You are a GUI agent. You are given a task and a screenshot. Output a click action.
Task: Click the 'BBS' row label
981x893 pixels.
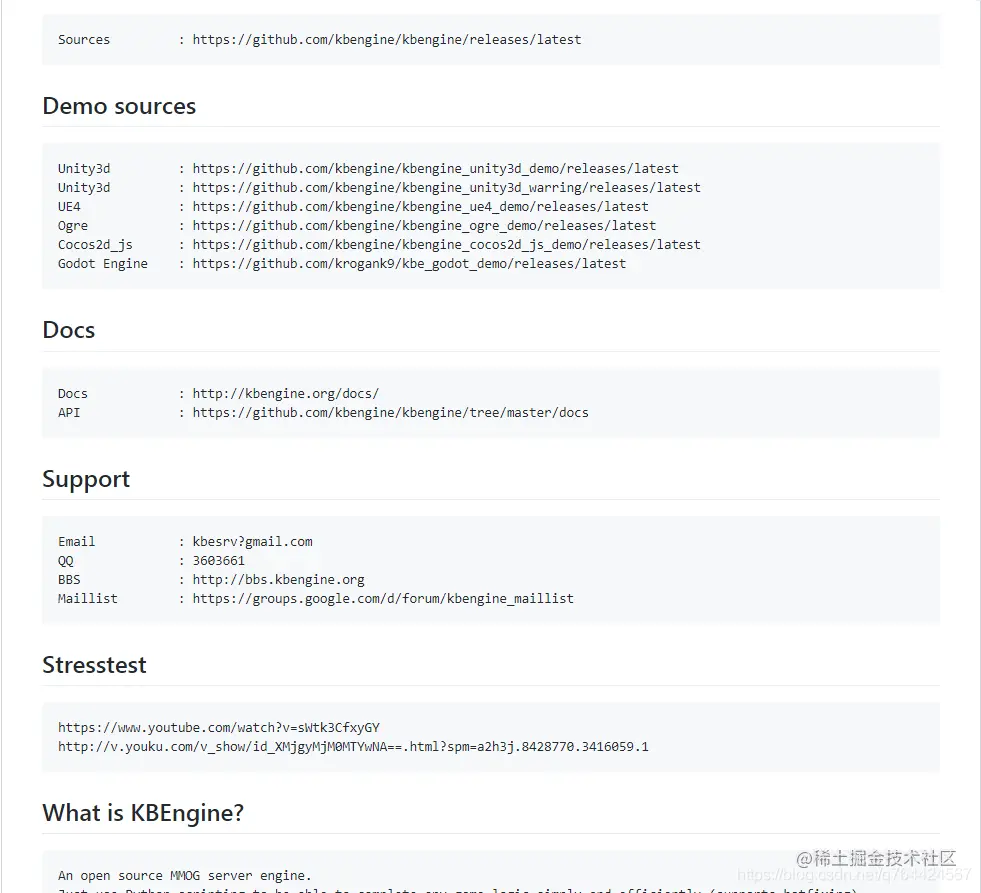[x=69, y=579]
